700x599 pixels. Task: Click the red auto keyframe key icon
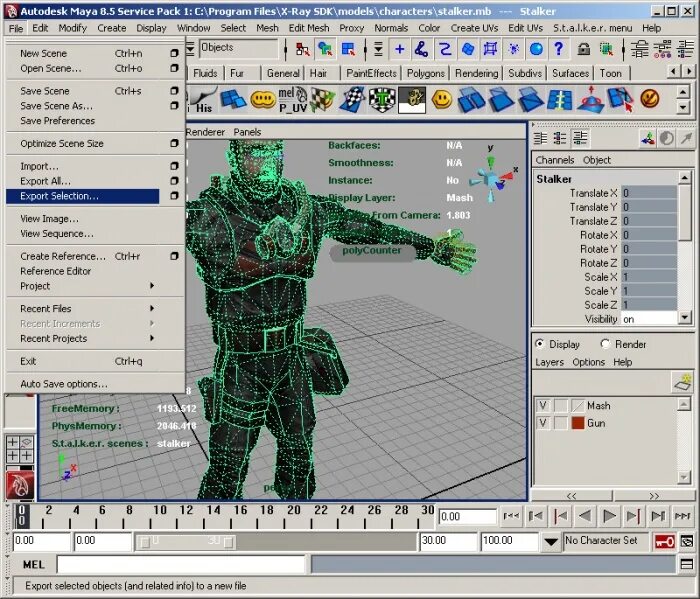coord(665,541)
